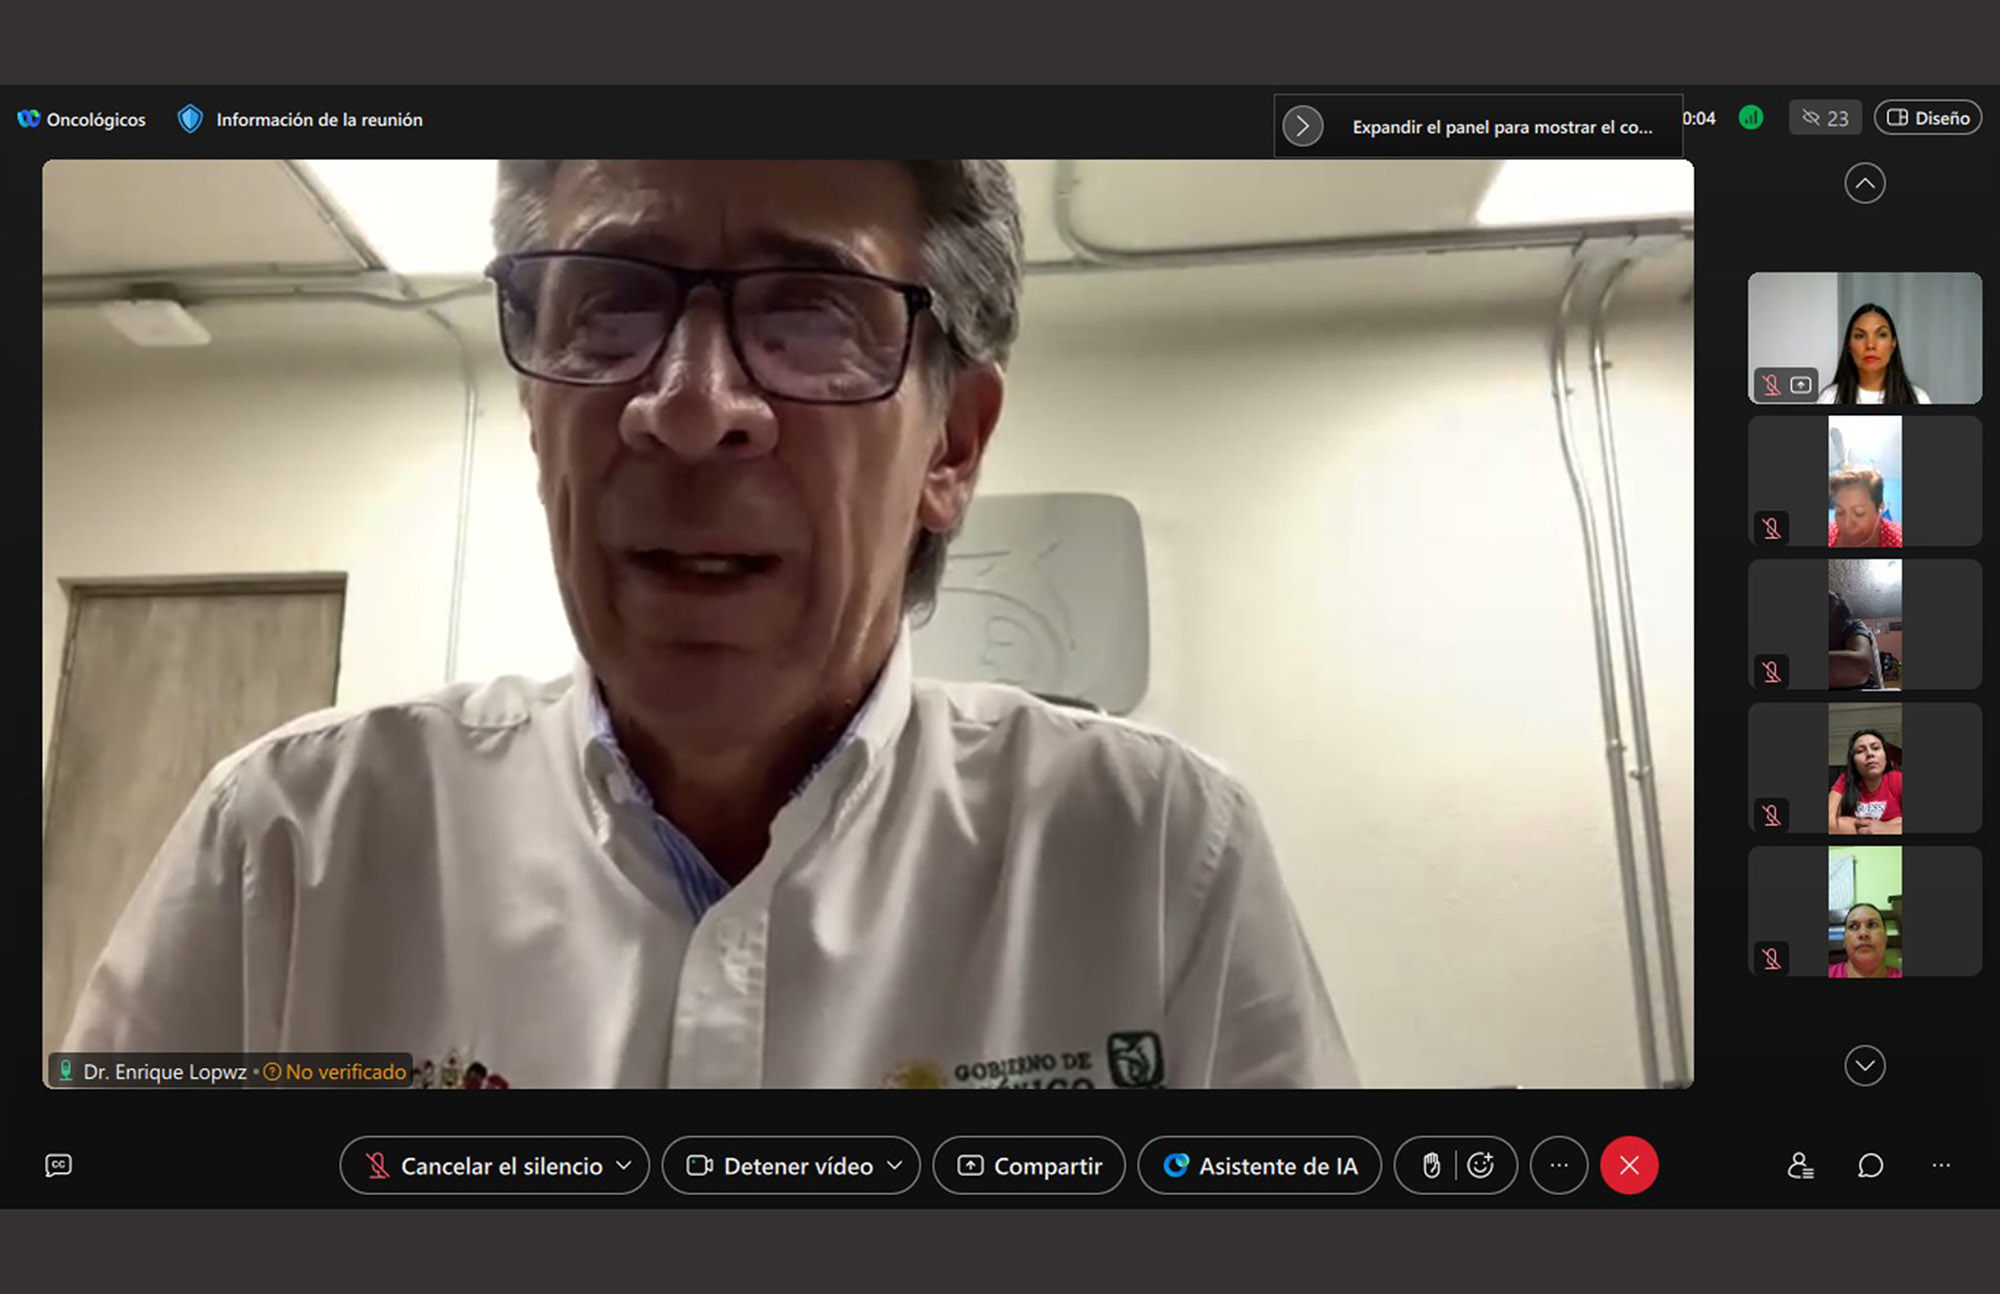
Task: Open Asistente de IA
Action: click(1260, 1166)
